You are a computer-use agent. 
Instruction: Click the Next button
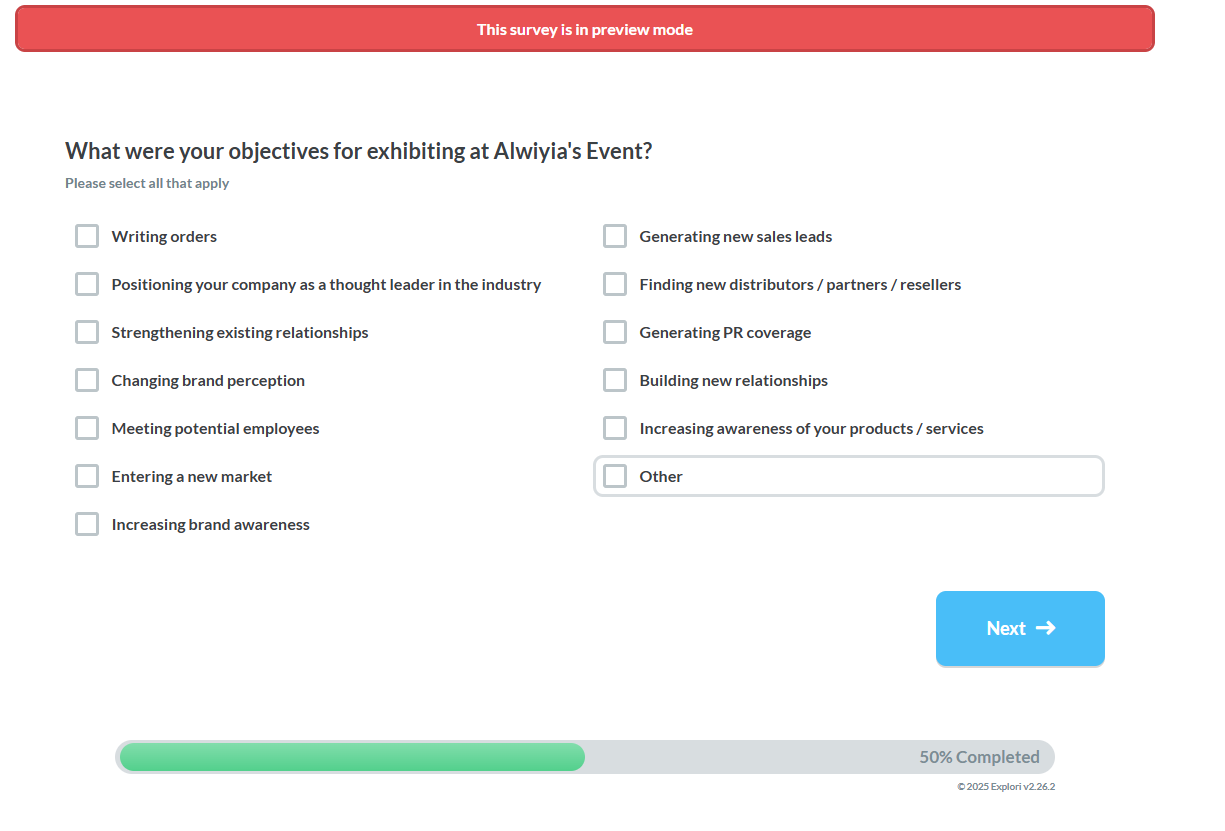(x=1005, y=628)
